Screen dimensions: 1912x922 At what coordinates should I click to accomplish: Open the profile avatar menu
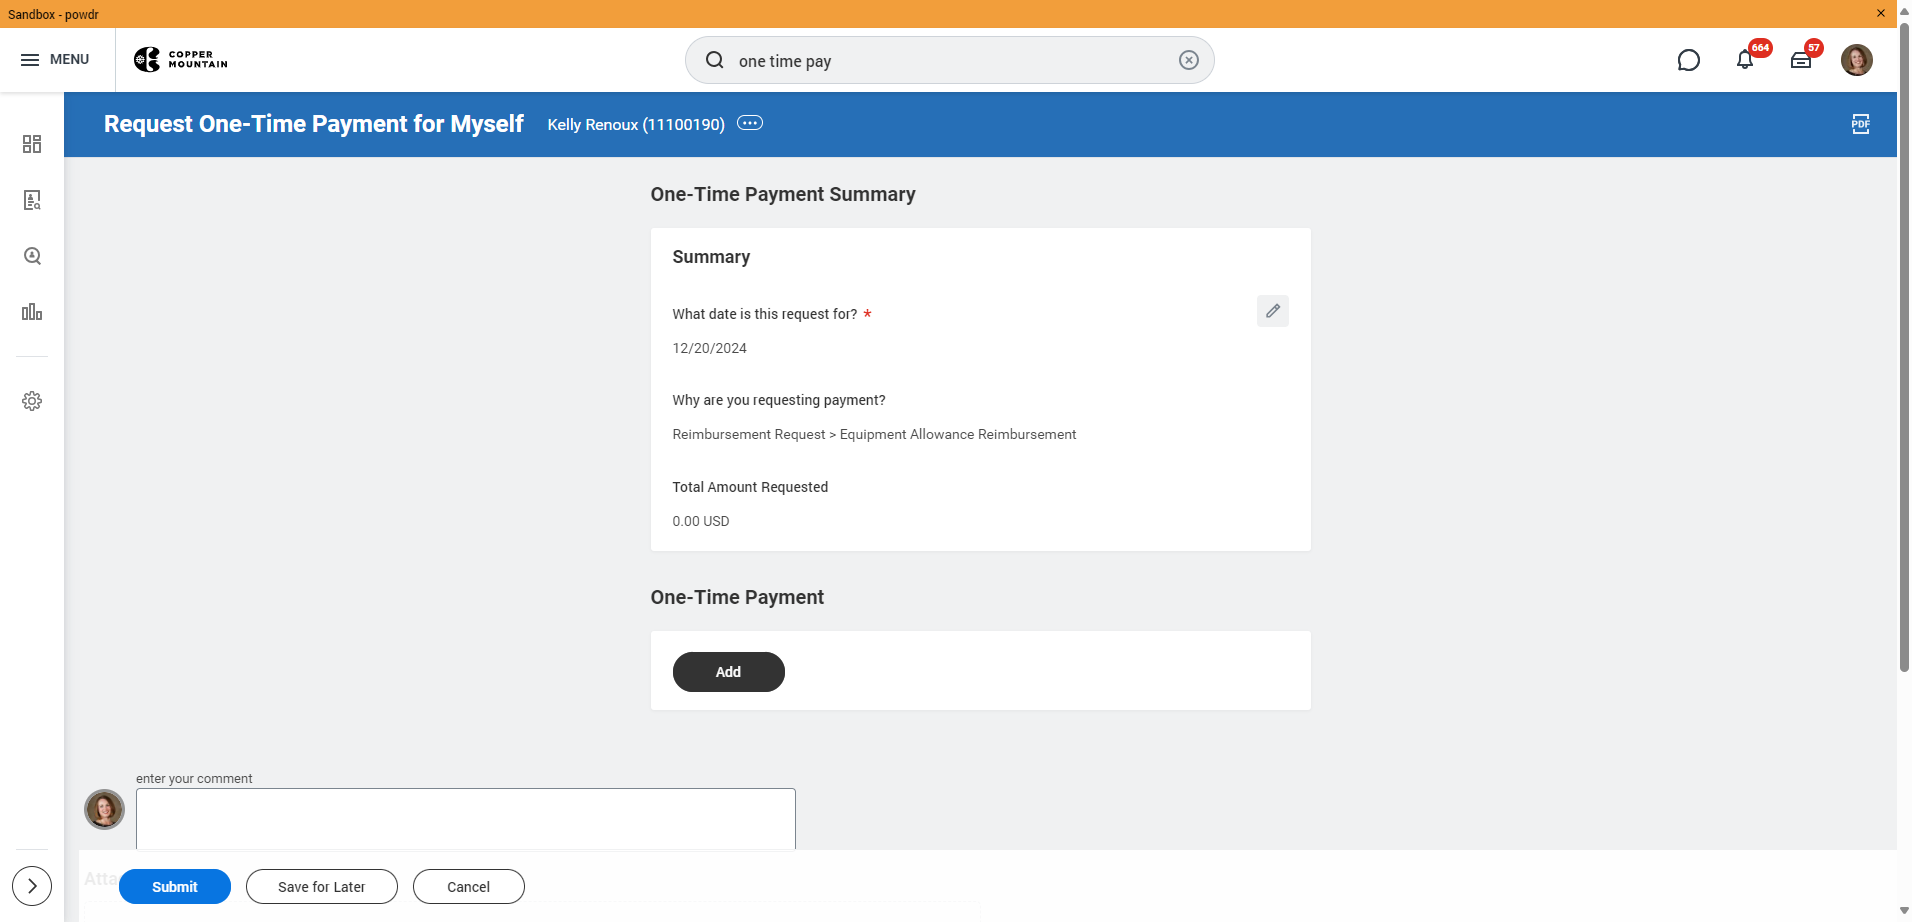1857,60
